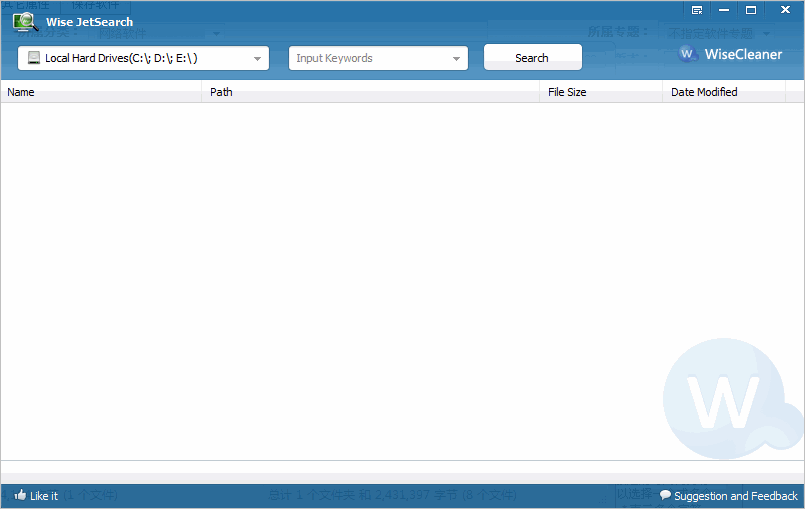
Task: Expand the Local Hard Drives dropdown
Action: click(257, 59)
